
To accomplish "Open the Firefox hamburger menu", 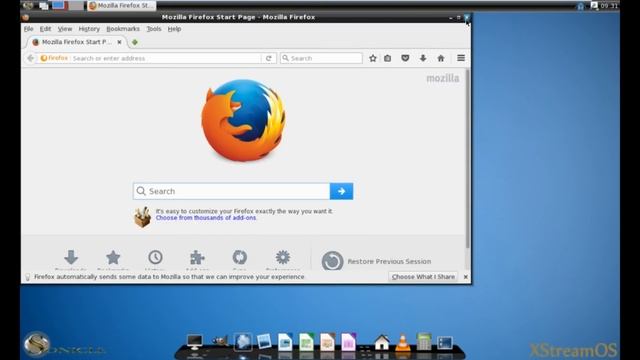I will [x=461, y=58].
